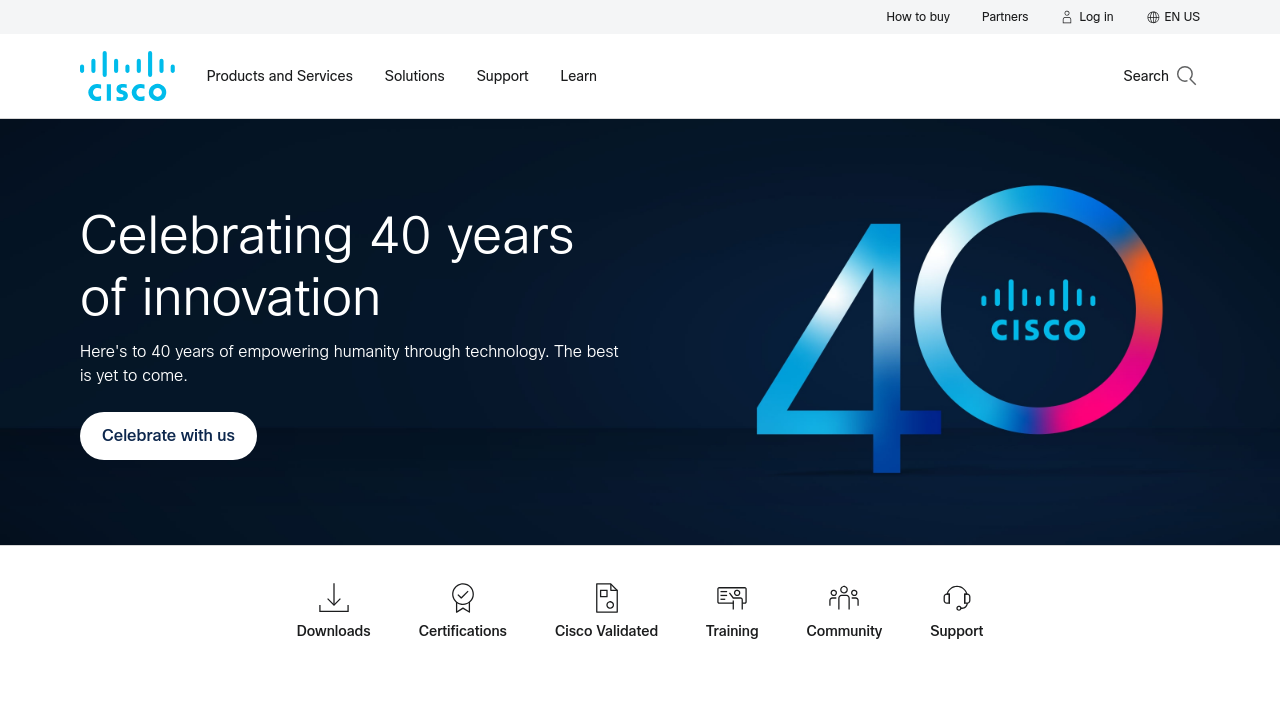Click the Cisco Validated document icon
The width and height of the screenshot is (1280, 720).
(607, 598)
